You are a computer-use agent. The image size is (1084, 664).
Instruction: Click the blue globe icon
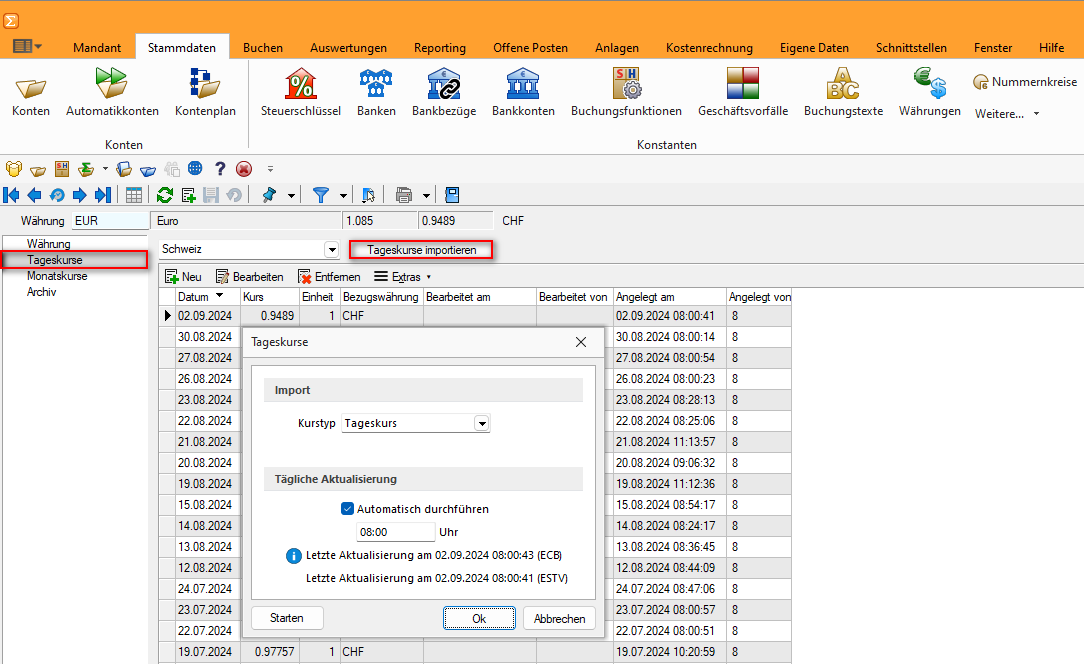pyautogui.click(x=196, y=168)
